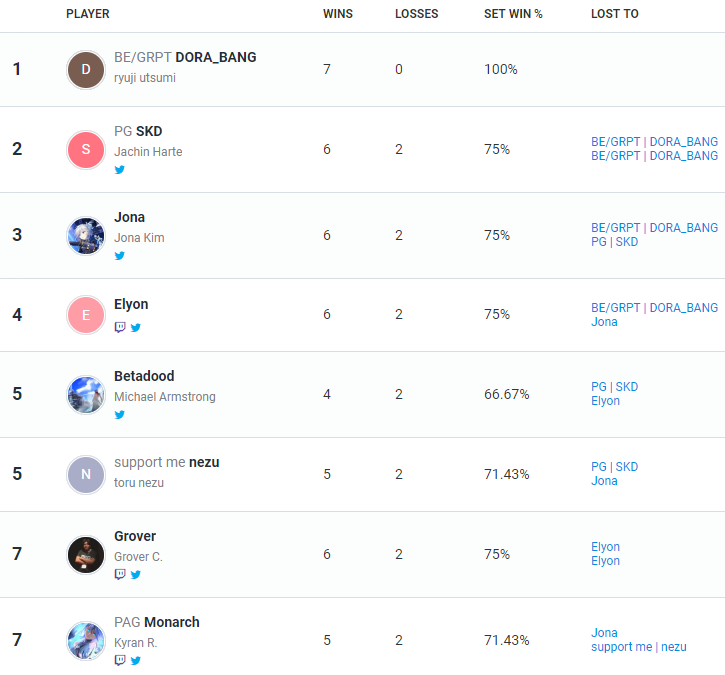Image resolution: width=725 pixels, height=675 pixels.
Task: Open Elyon's Twitch icon
Action: pyautogui.click(x=120, y=327)
